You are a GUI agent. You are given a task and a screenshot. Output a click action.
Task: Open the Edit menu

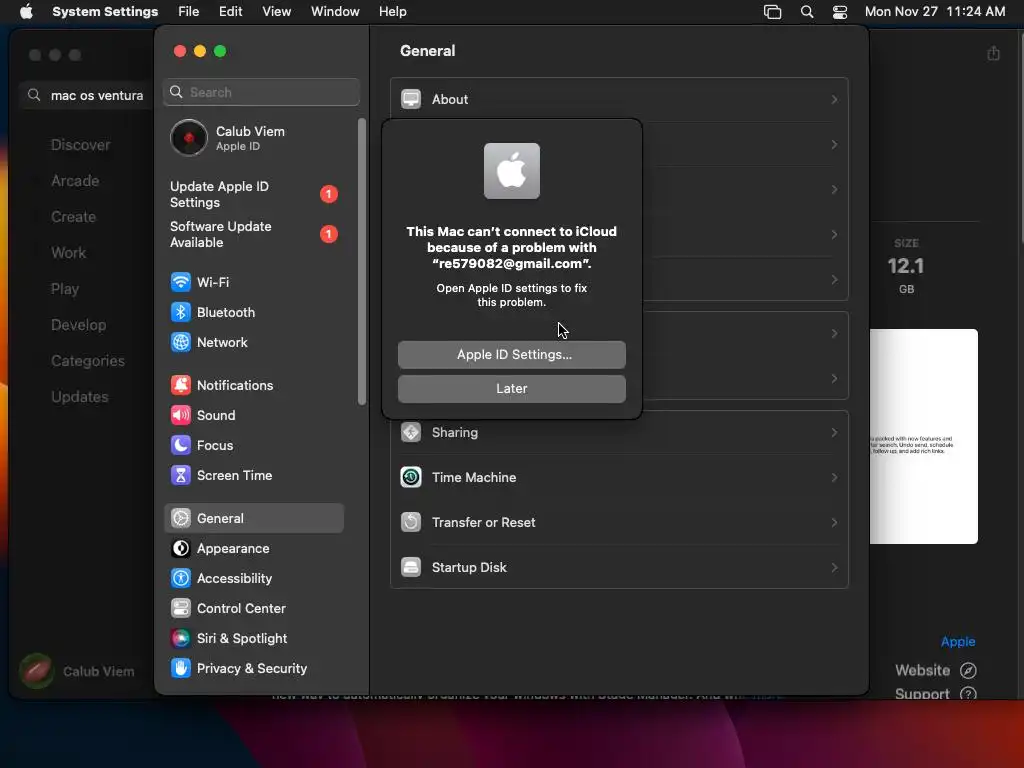[x=231, y=12]
